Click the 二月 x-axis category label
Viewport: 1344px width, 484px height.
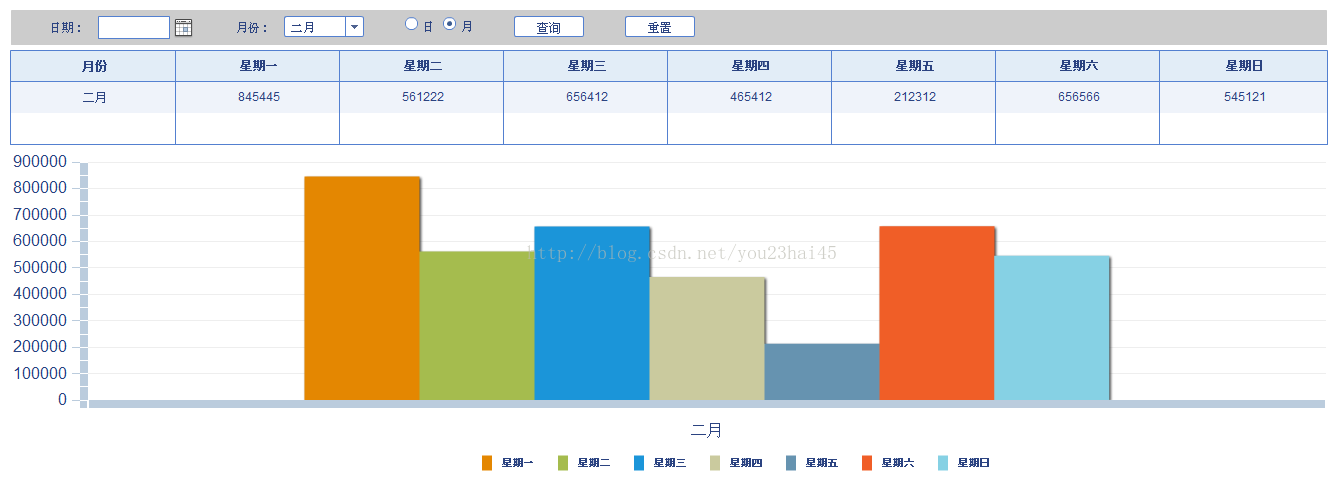click(706, 430)
